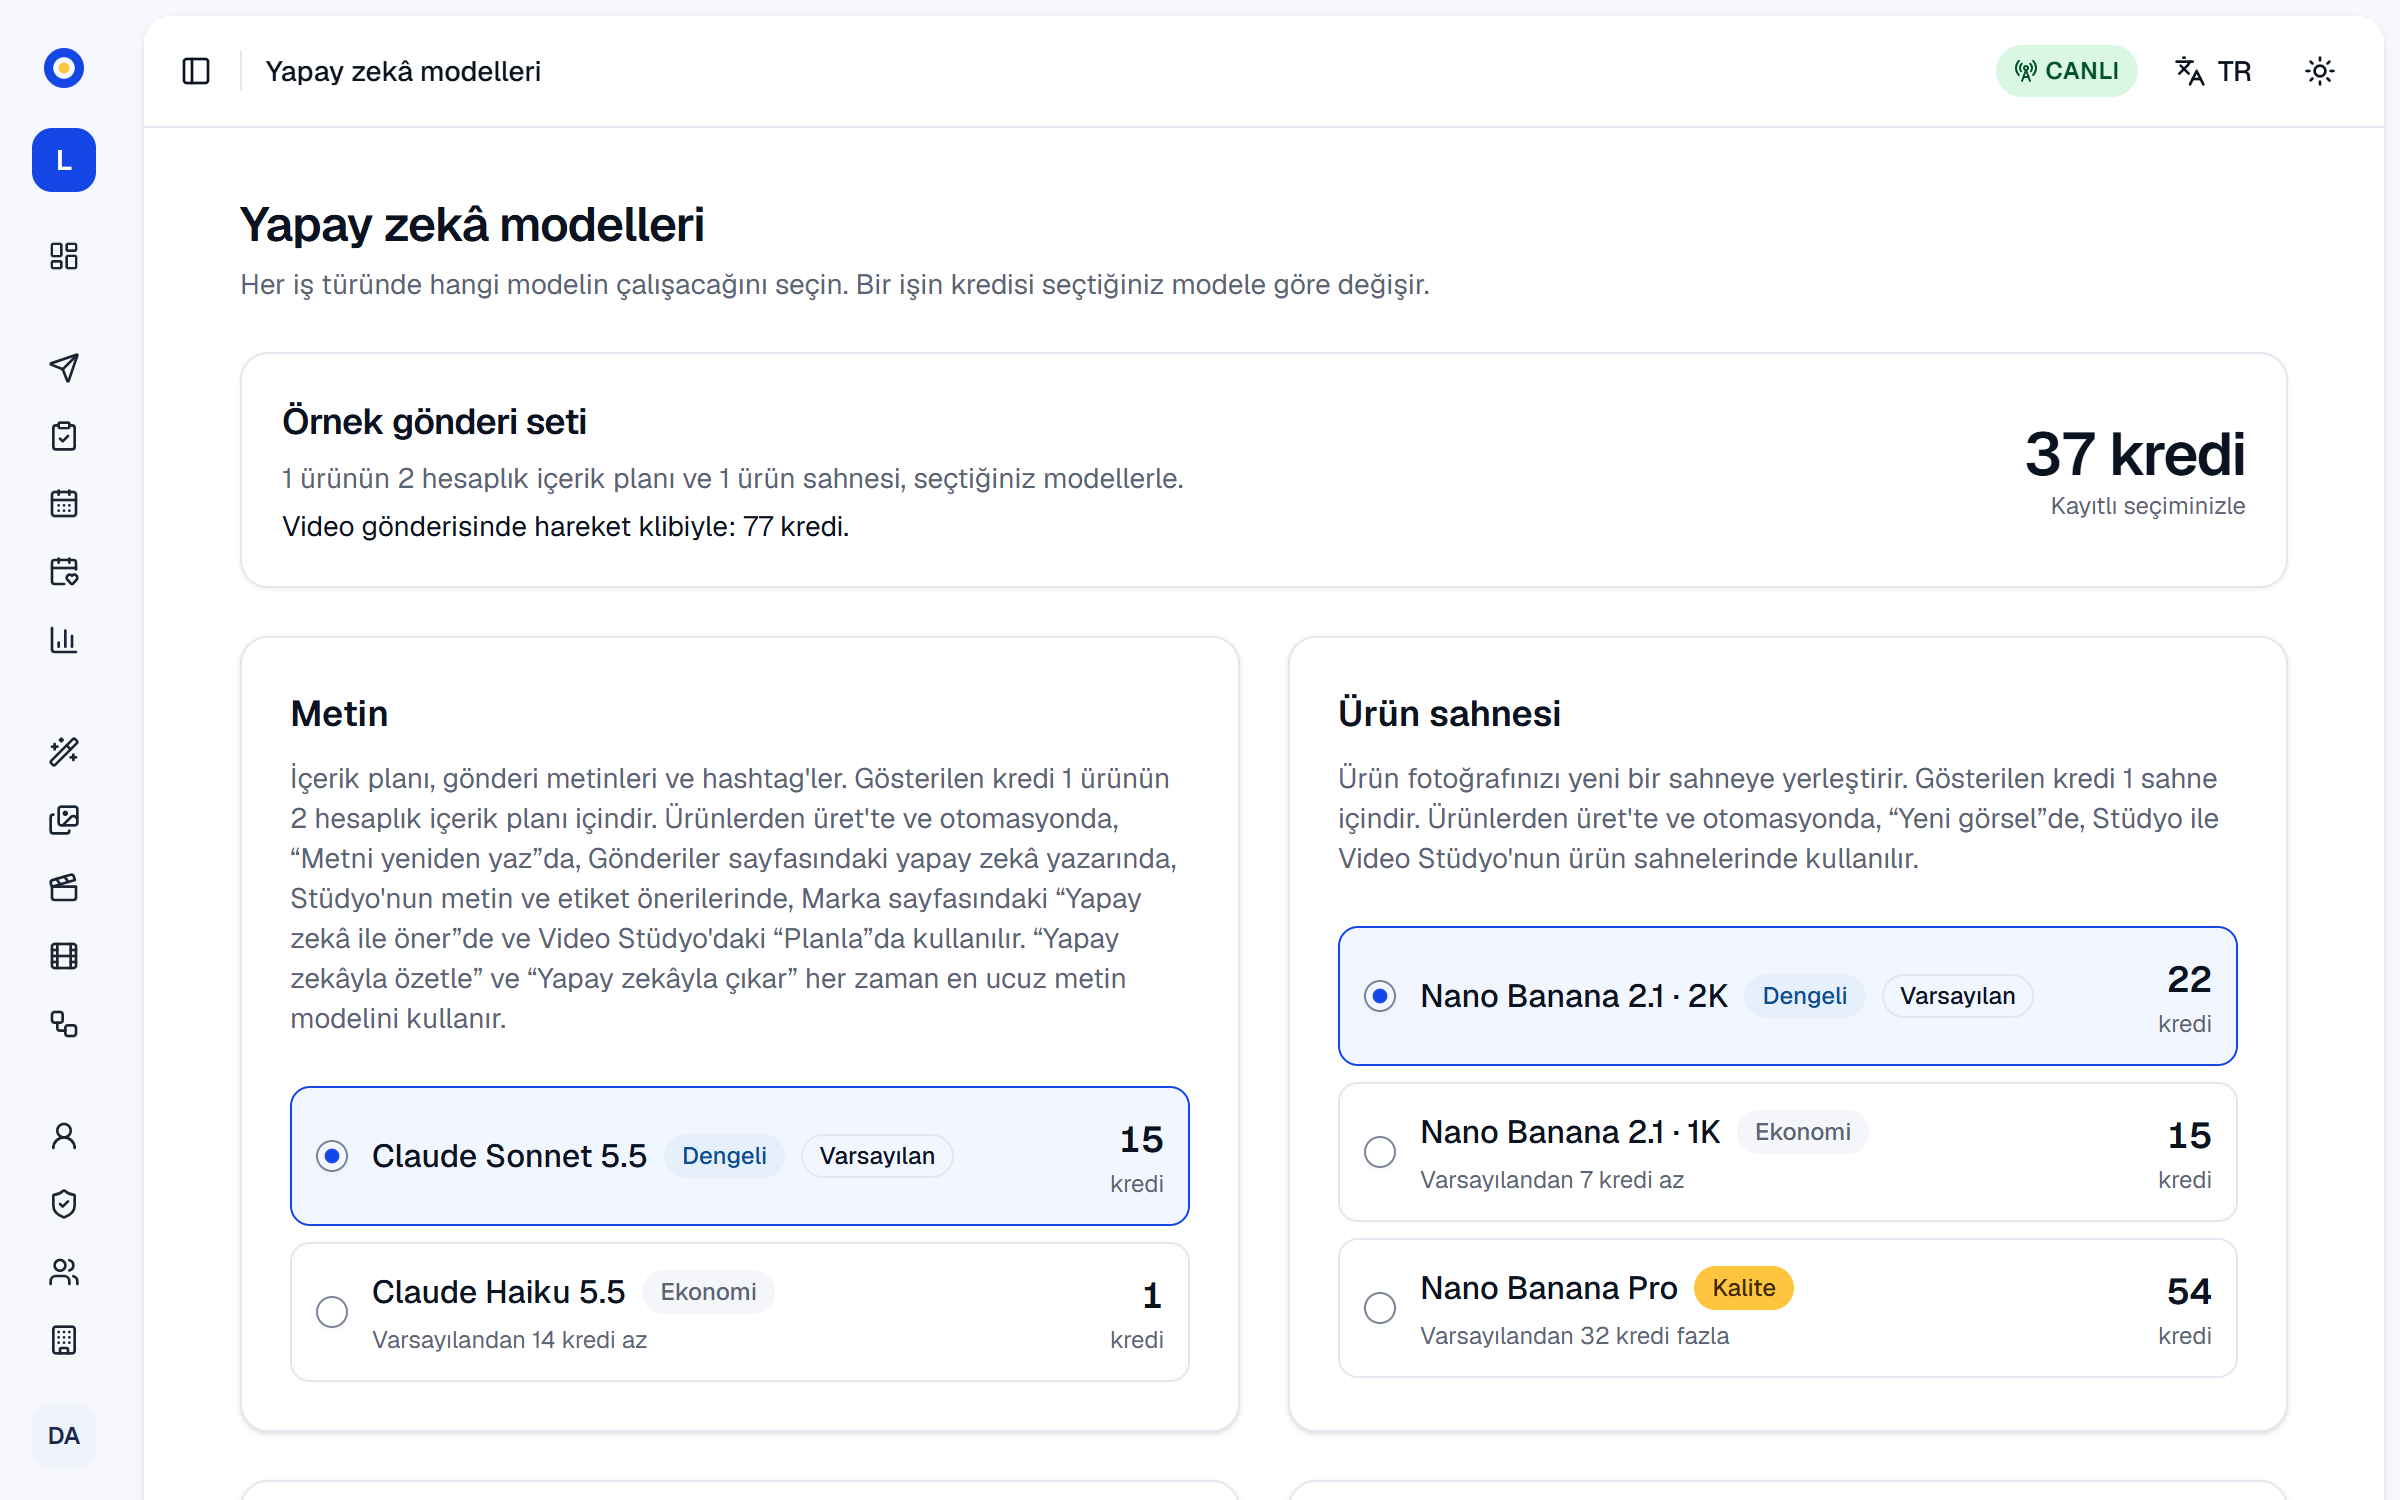2400x1500 pixels.
Task: Open the TR language selector
Action: pos(2214,71)
